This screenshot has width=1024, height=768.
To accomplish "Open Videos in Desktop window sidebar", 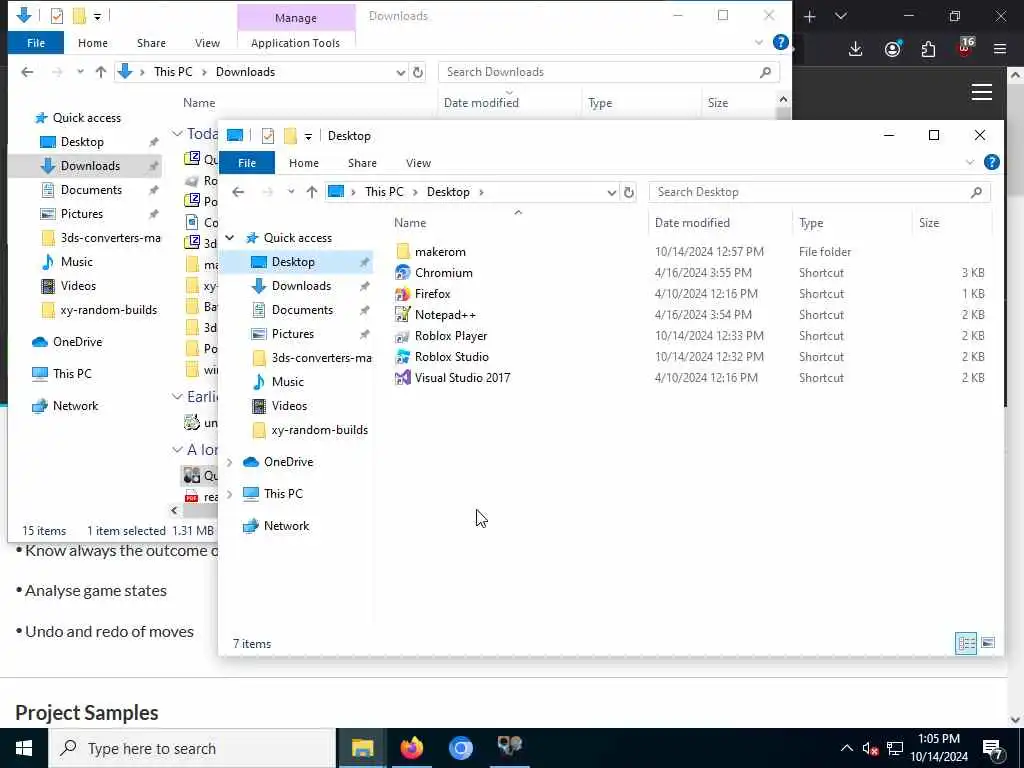I will point(289,406).
